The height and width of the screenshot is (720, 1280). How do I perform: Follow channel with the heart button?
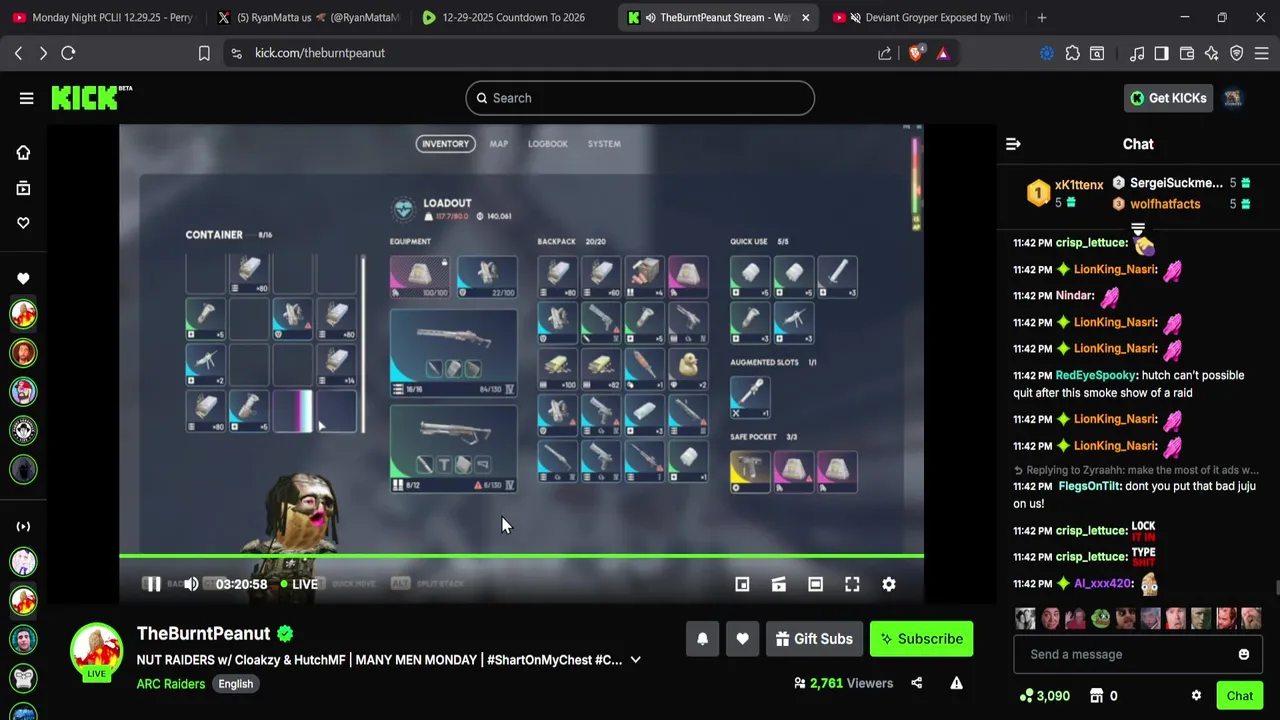742,639
